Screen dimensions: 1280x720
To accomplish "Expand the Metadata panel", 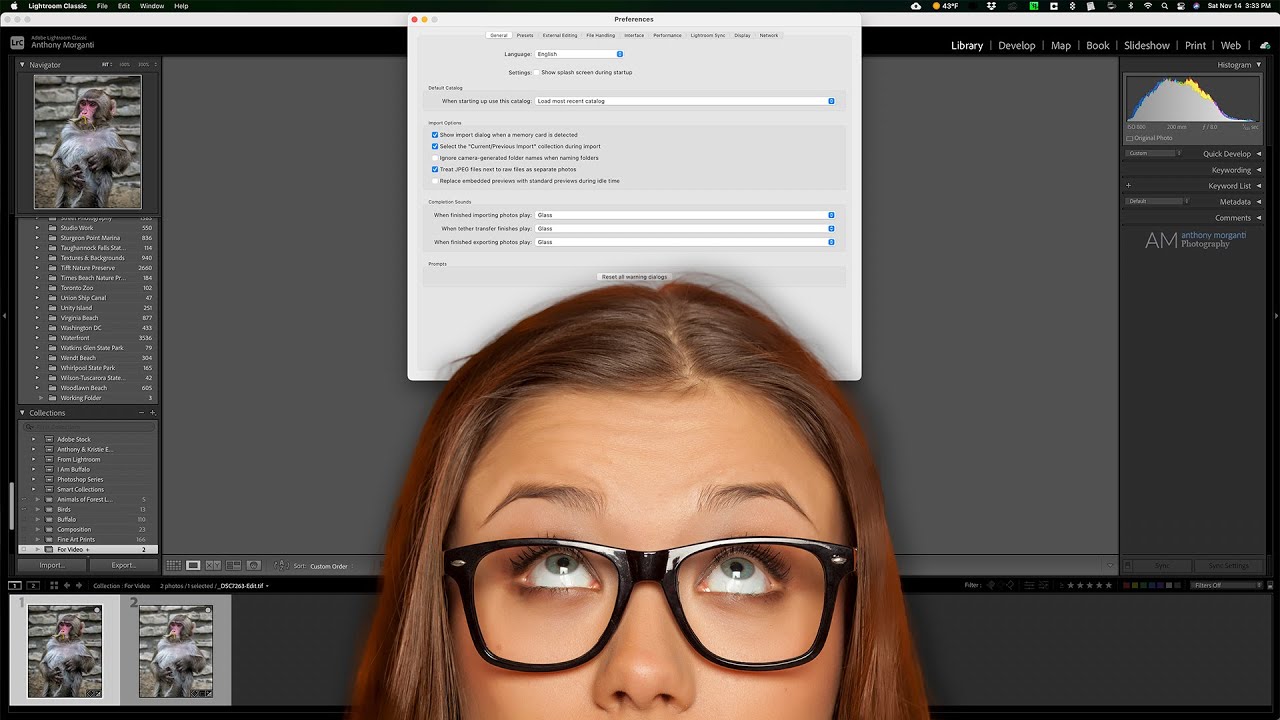I will click(x=1258, y=202).
